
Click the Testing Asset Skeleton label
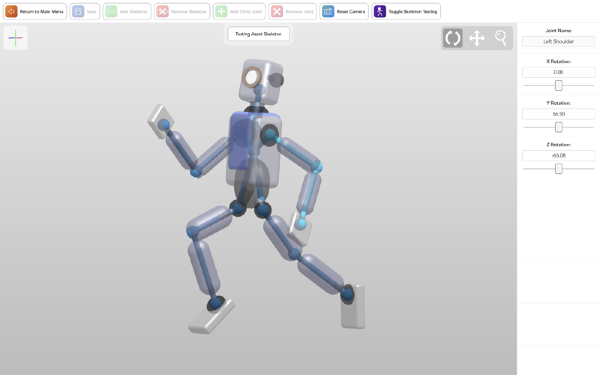pos(258,34)
